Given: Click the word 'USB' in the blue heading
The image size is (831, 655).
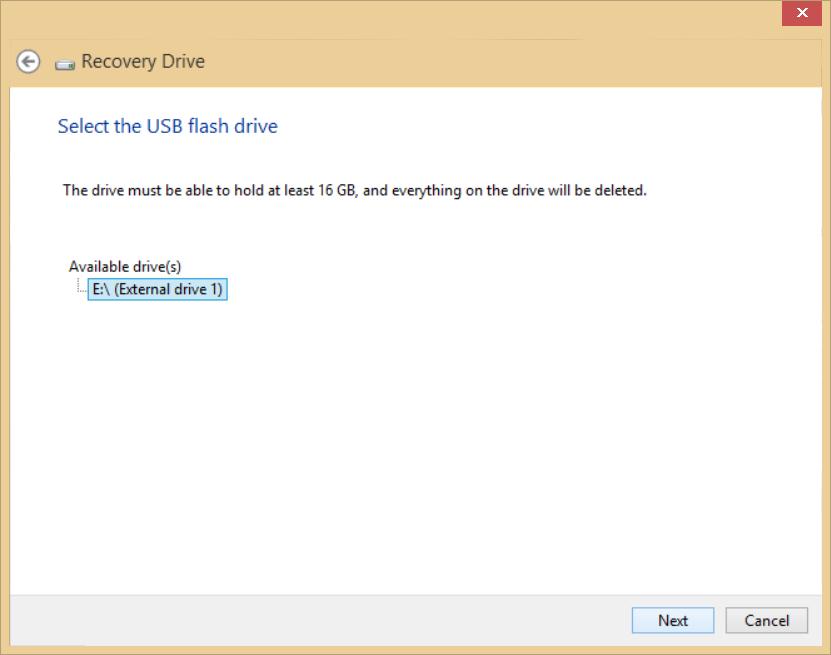Looking at the screenshot, I should pos(164,126).
